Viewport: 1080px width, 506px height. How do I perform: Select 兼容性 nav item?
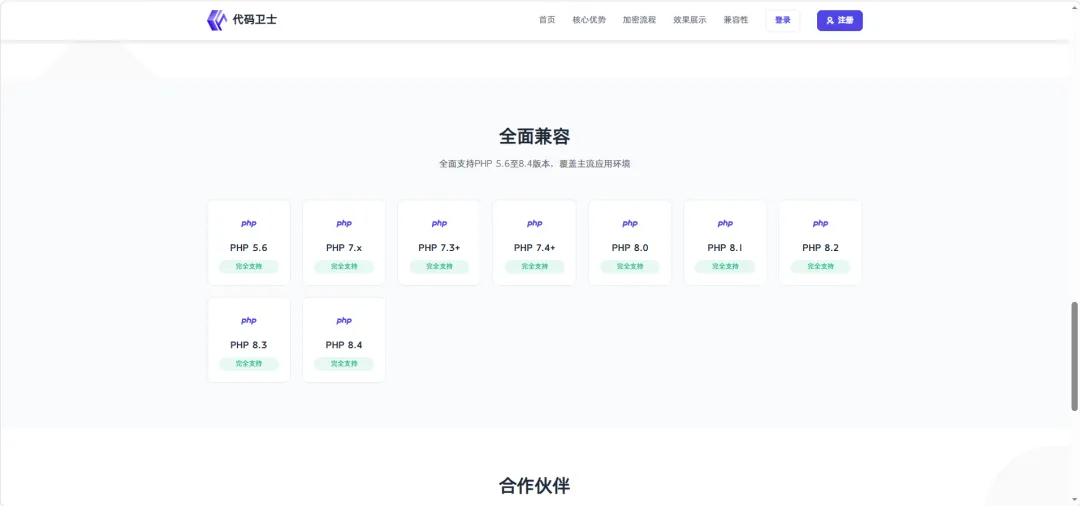[x=736, y=20]
